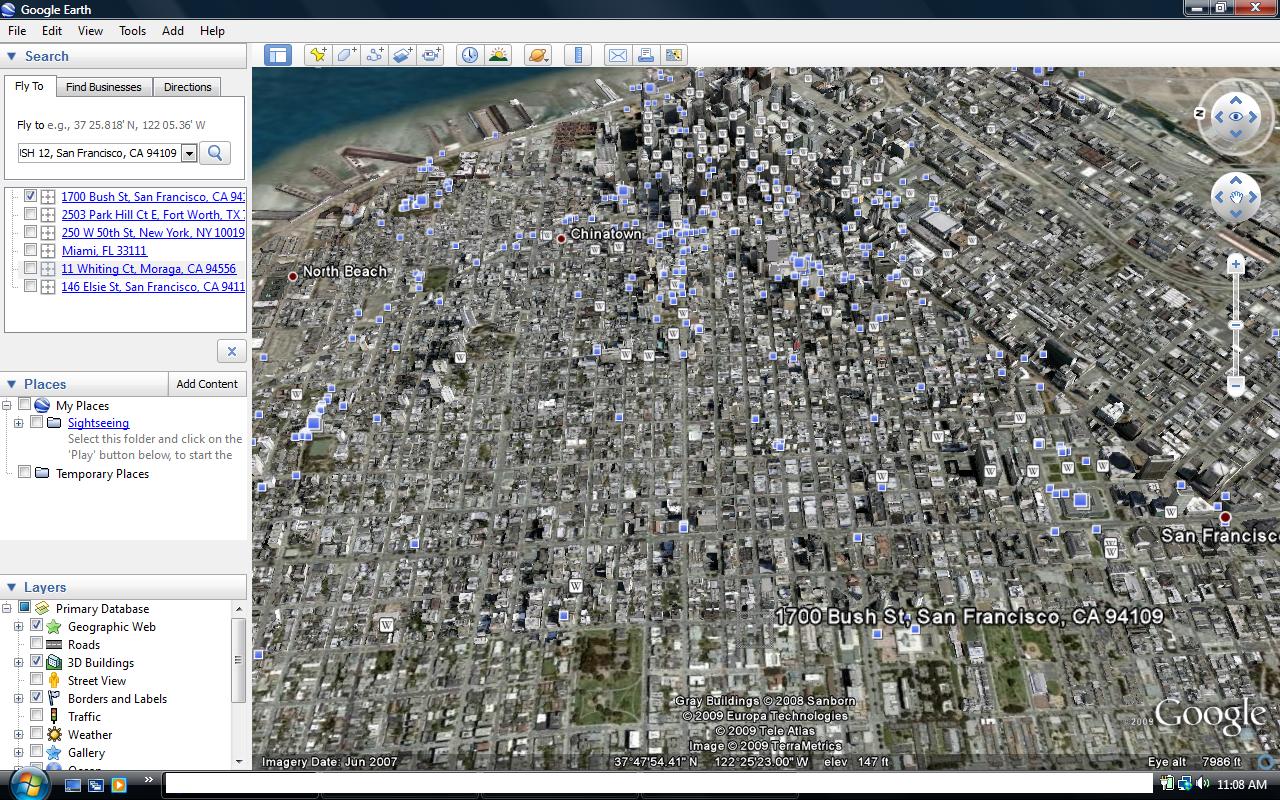Image resolution: width=1280 pixels, height=800 pixels.
Task: Toggle sunlight across the landscape
Action: pyautogui.click(x=498, y=55)
